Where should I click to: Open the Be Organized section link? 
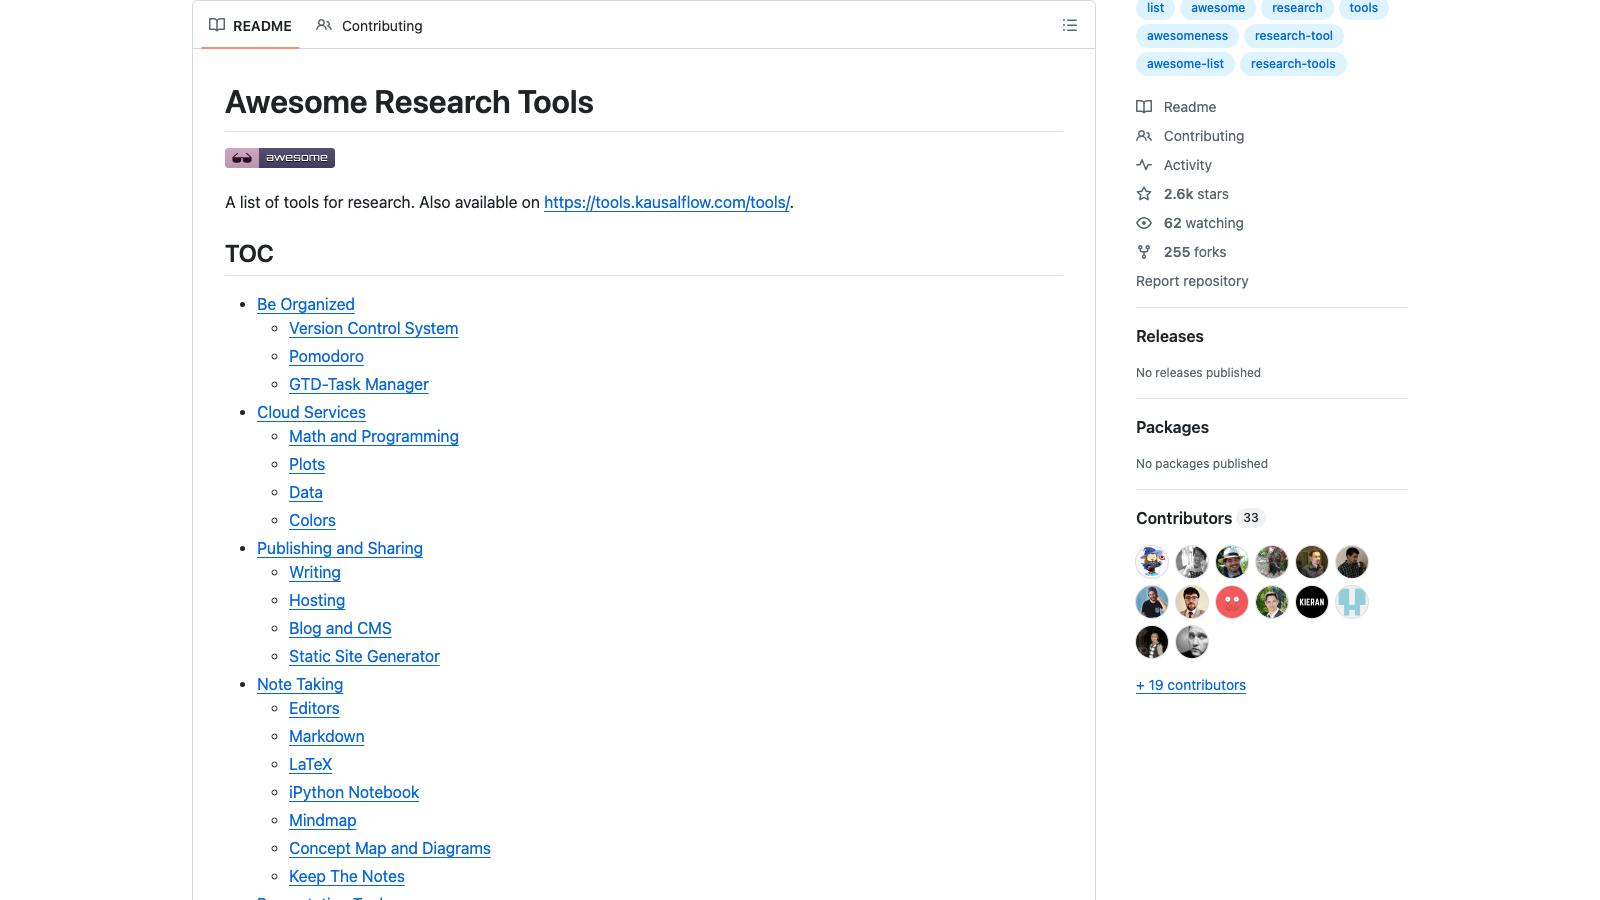(x=306, y=304)
